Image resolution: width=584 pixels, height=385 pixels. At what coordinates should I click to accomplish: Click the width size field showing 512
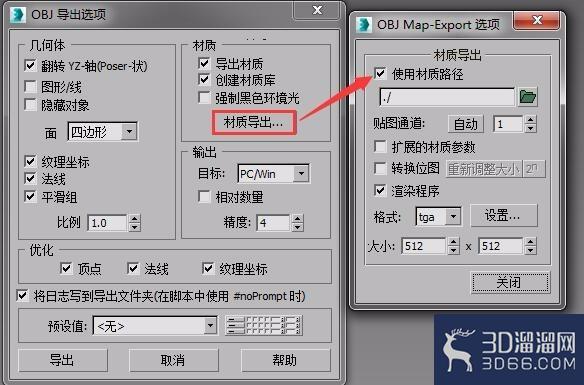tap(424, 246)
